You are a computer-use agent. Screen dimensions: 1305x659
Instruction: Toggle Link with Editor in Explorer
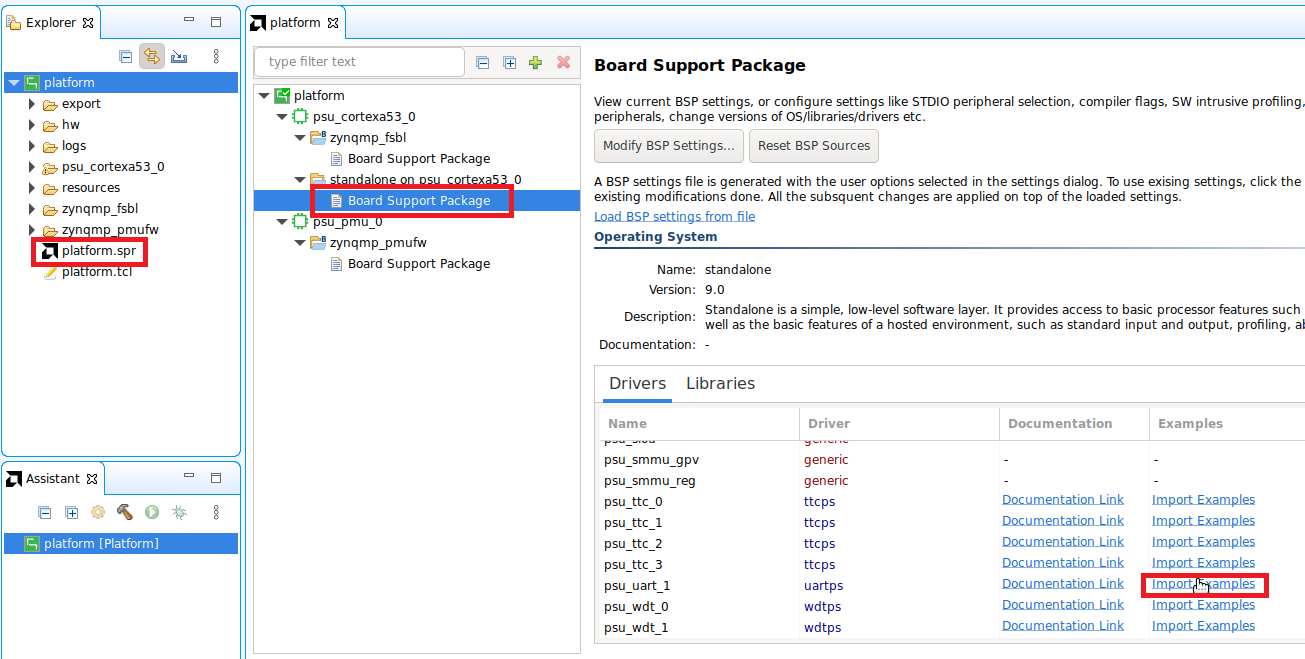(152, 57)
